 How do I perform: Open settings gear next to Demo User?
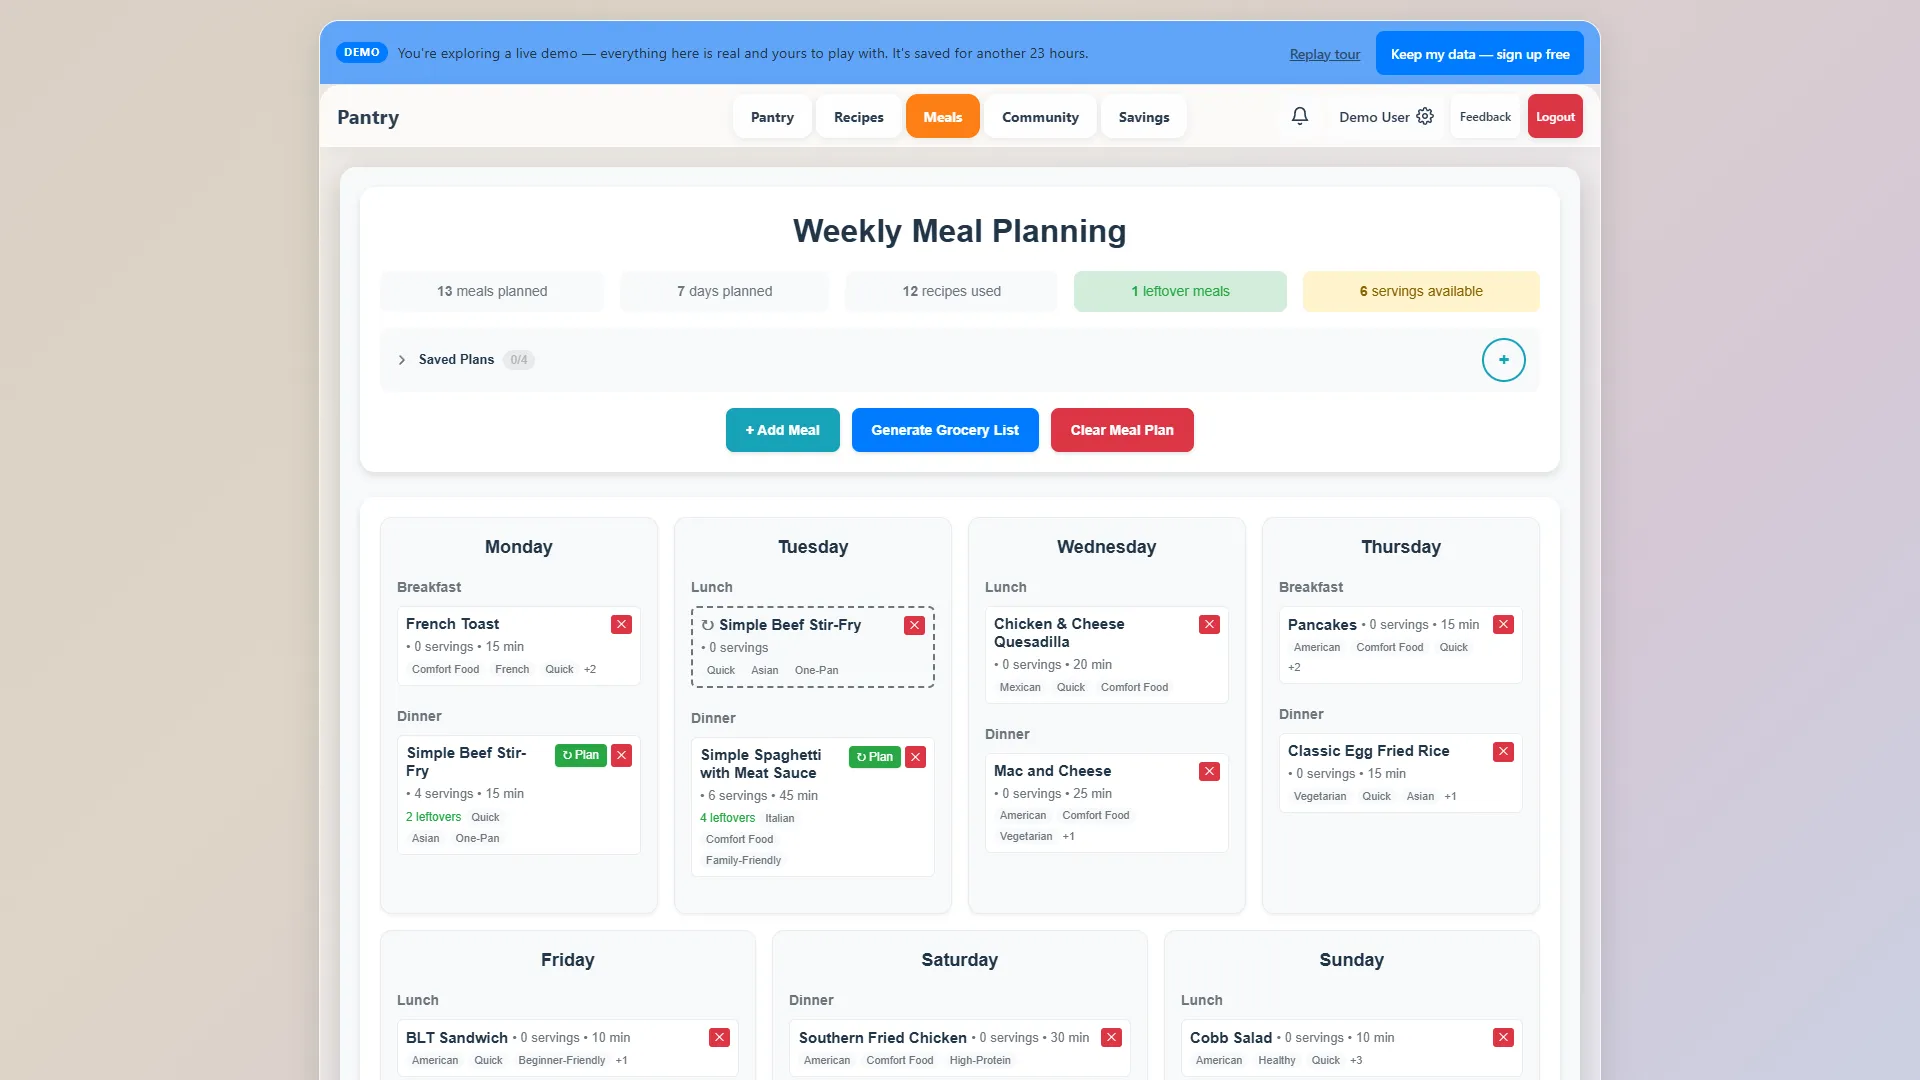click(1425, 116)
